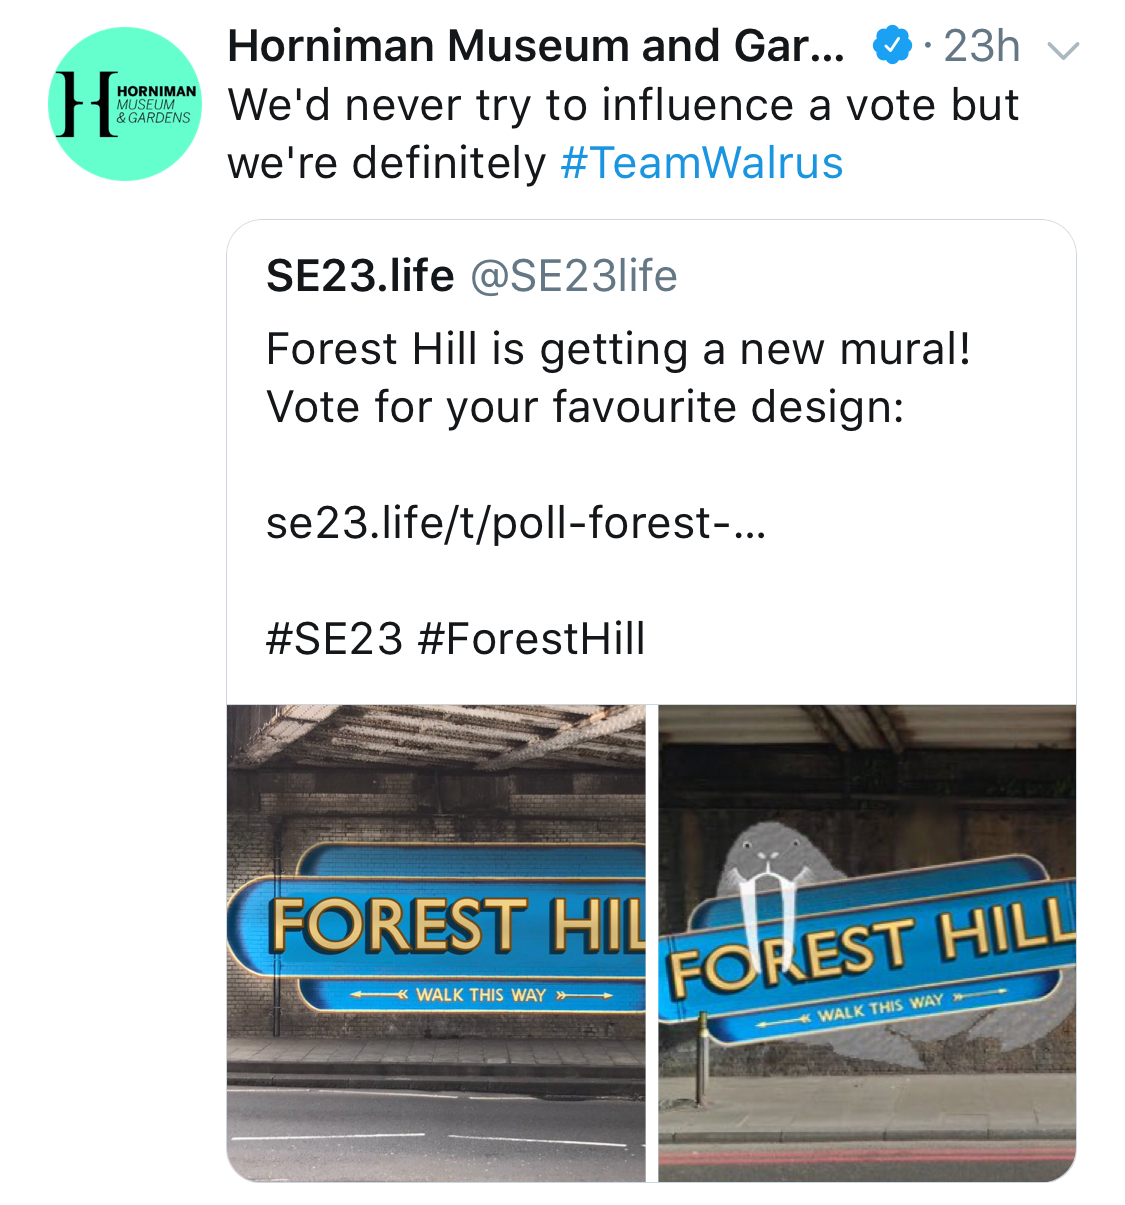
Task: Click the "Vote for your favourite design:" line
Action: click(585, 407)
